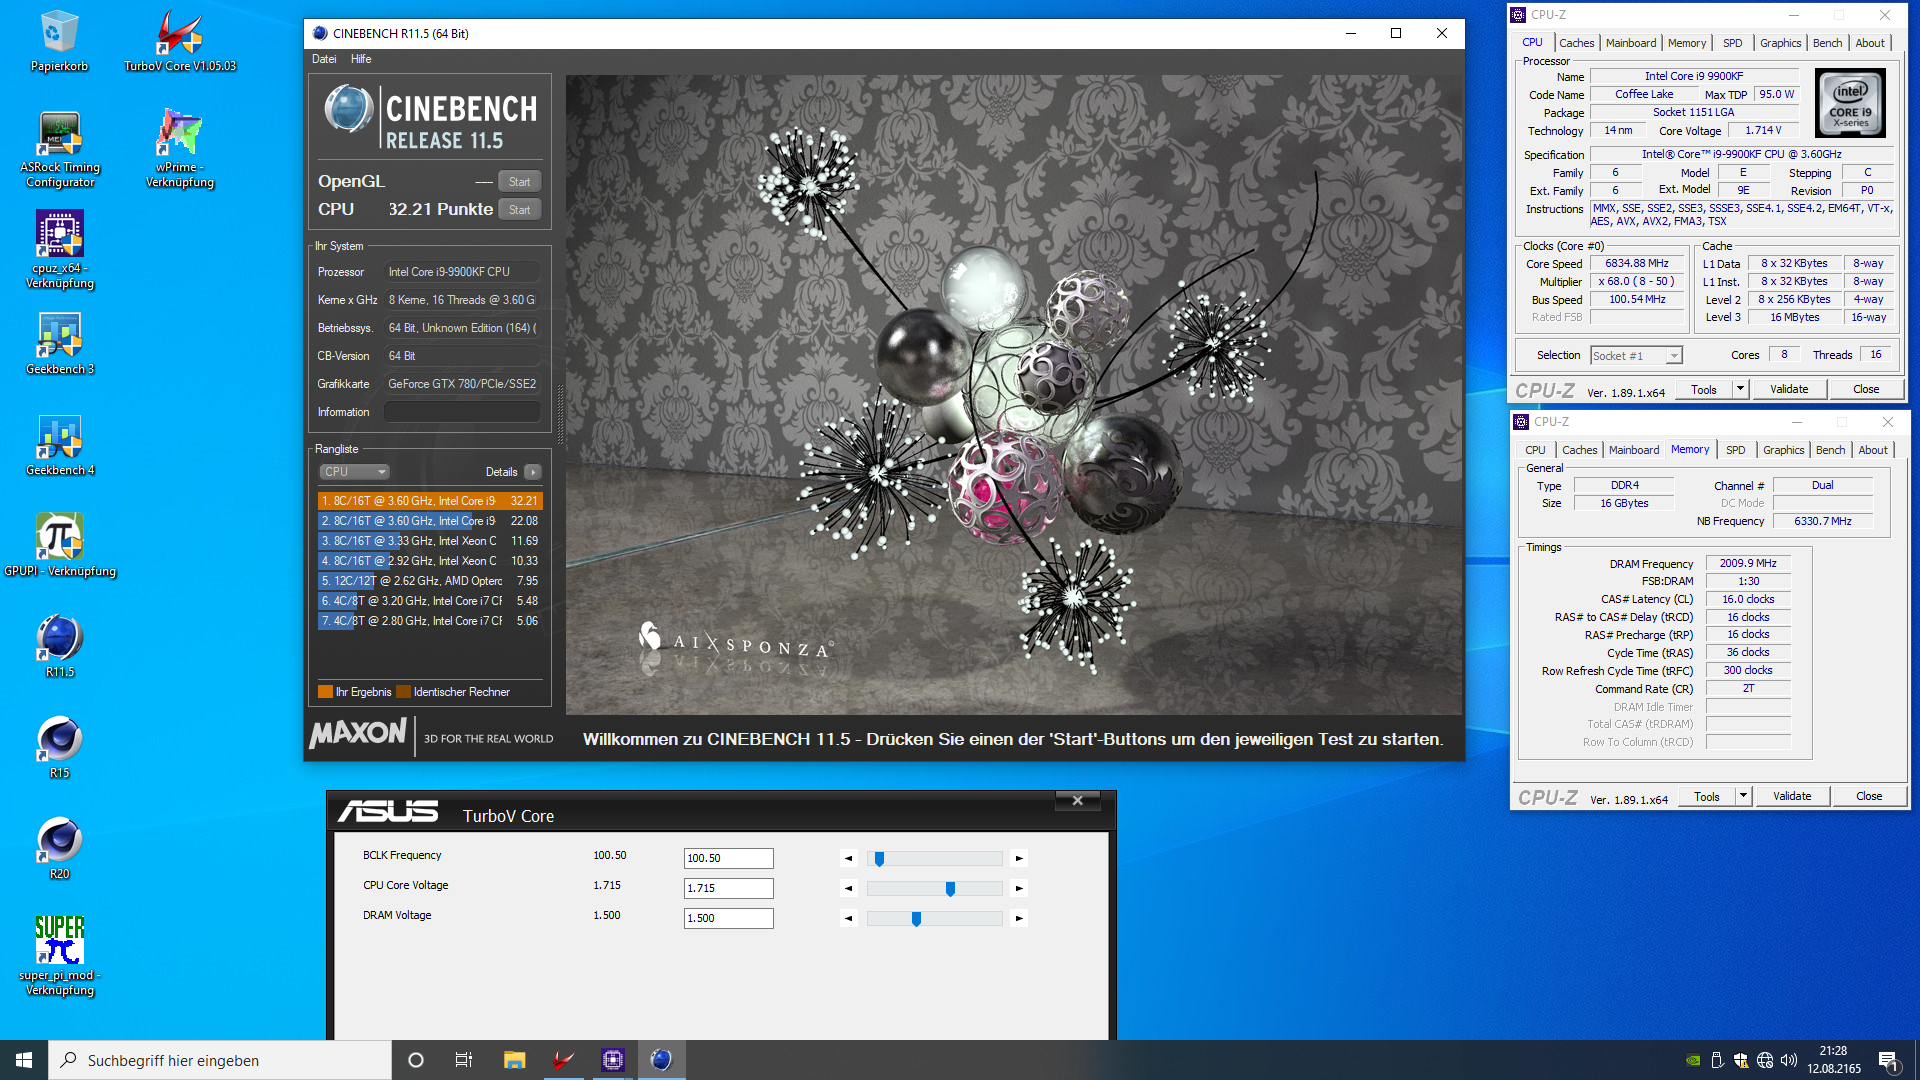Decrease CPU Core Voltage with left arrow
Image resolution: width=1920 pixels, height=1080 pixels.
(849, 889)
